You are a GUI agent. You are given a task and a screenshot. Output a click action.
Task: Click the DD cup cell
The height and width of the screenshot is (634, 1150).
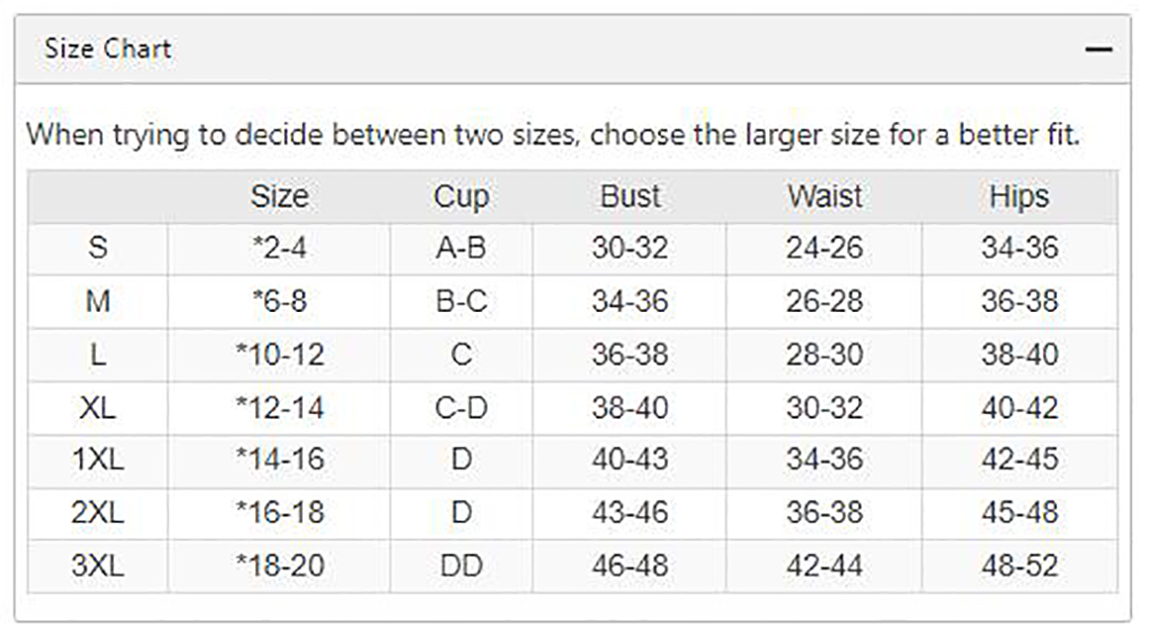pyautogui.click(x=461, y=566)
